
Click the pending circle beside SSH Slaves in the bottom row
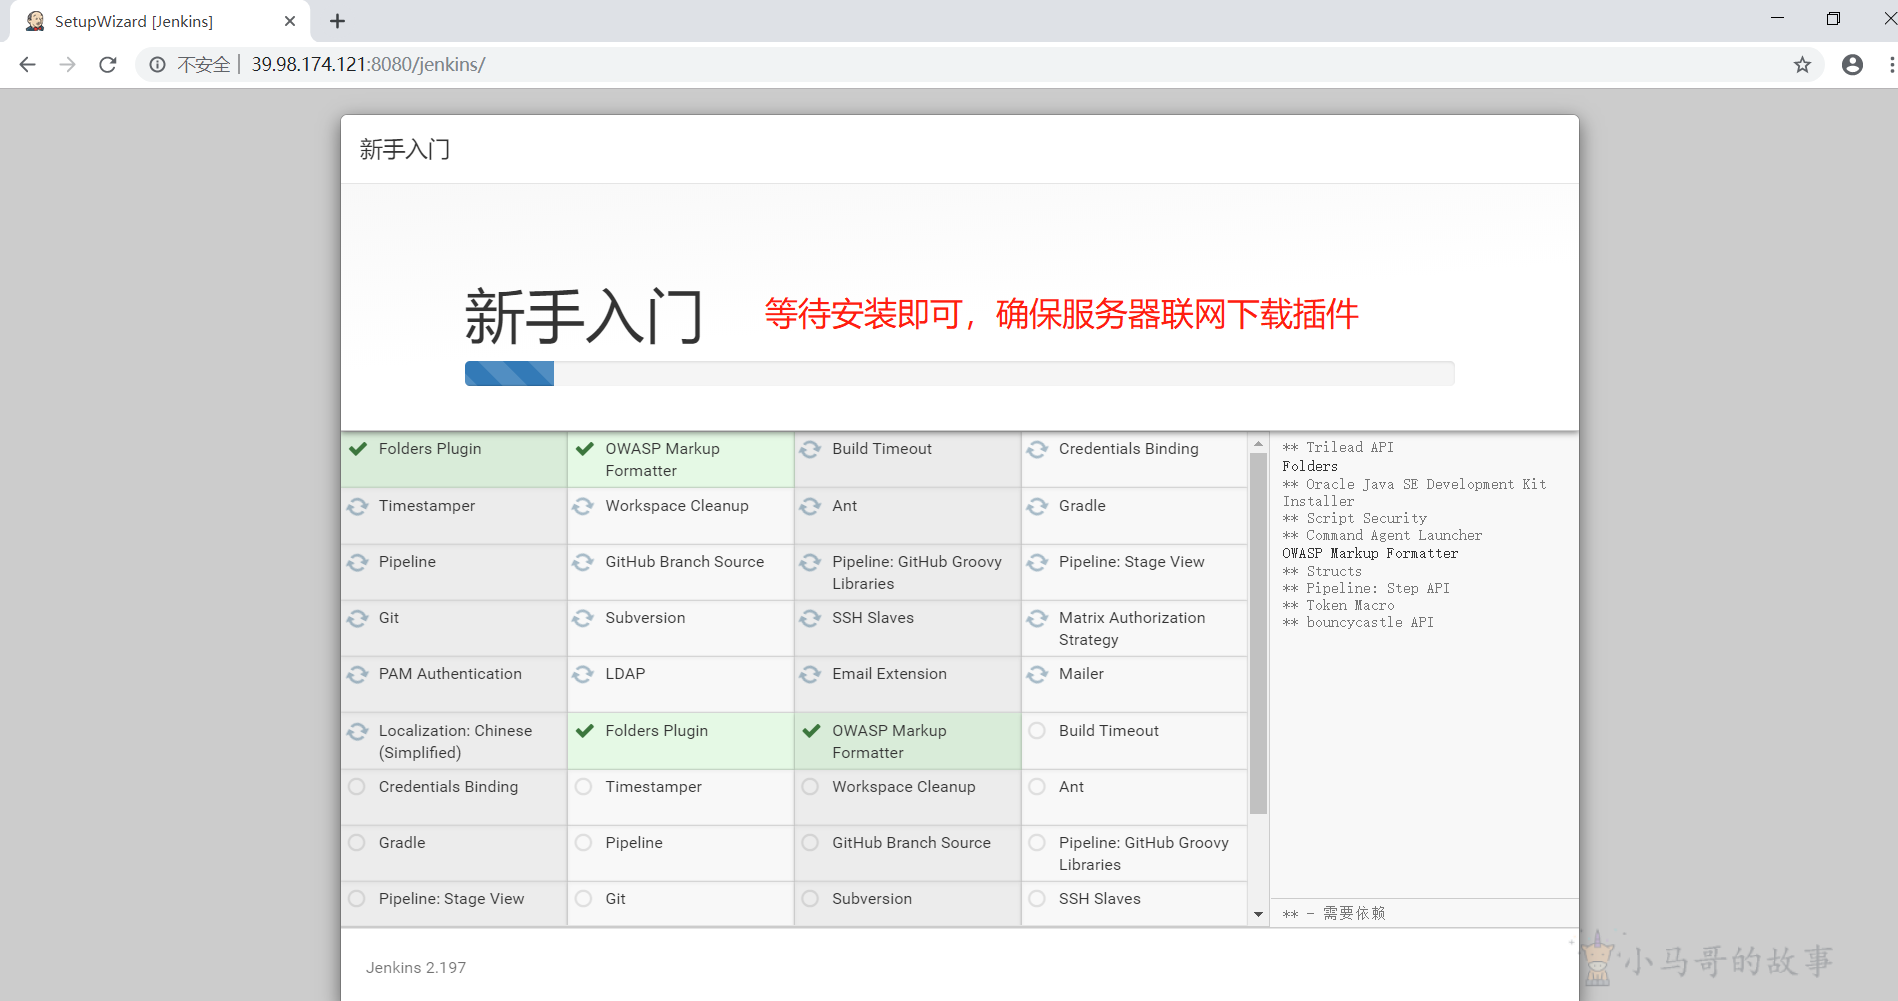tap(1037, 899)
